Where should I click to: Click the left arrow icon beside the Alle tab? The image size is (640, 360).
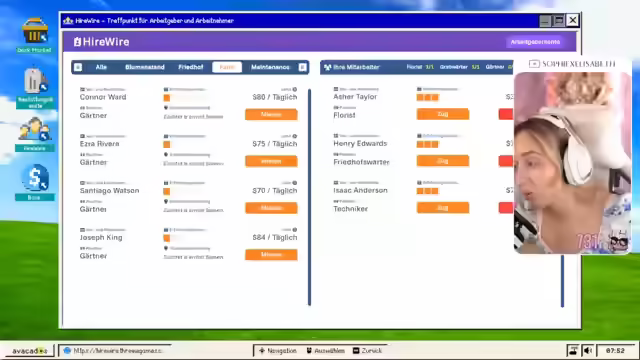78,67
